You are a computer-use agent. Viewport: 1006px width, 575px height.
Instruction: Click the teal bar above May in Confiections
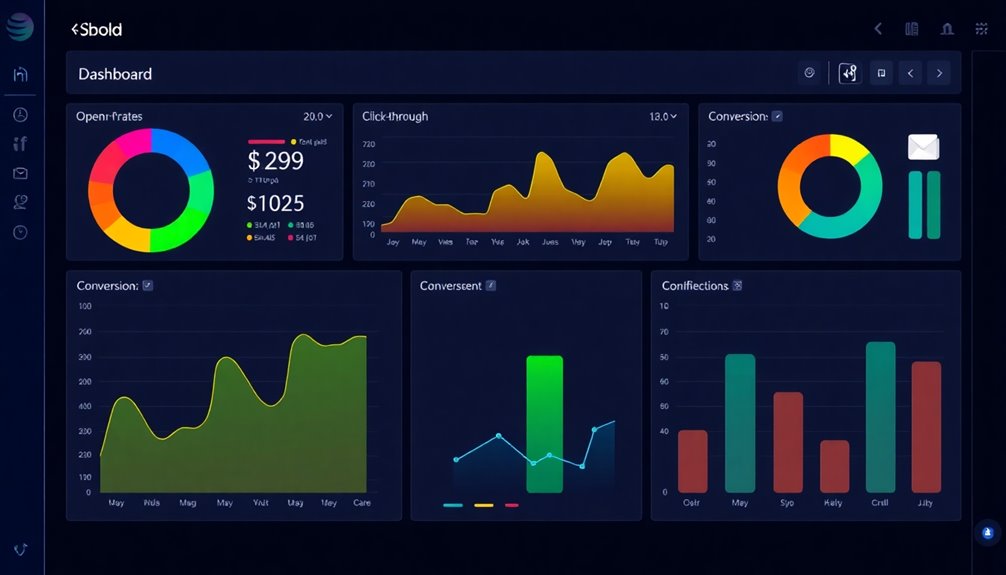(740, 424)
